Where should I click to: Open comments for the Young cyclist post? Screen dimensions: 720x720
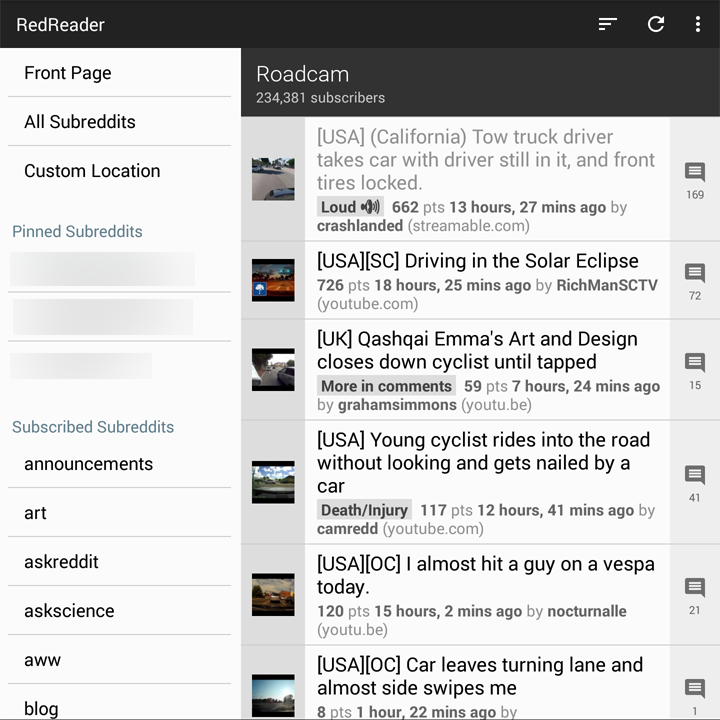coord(695,483)
